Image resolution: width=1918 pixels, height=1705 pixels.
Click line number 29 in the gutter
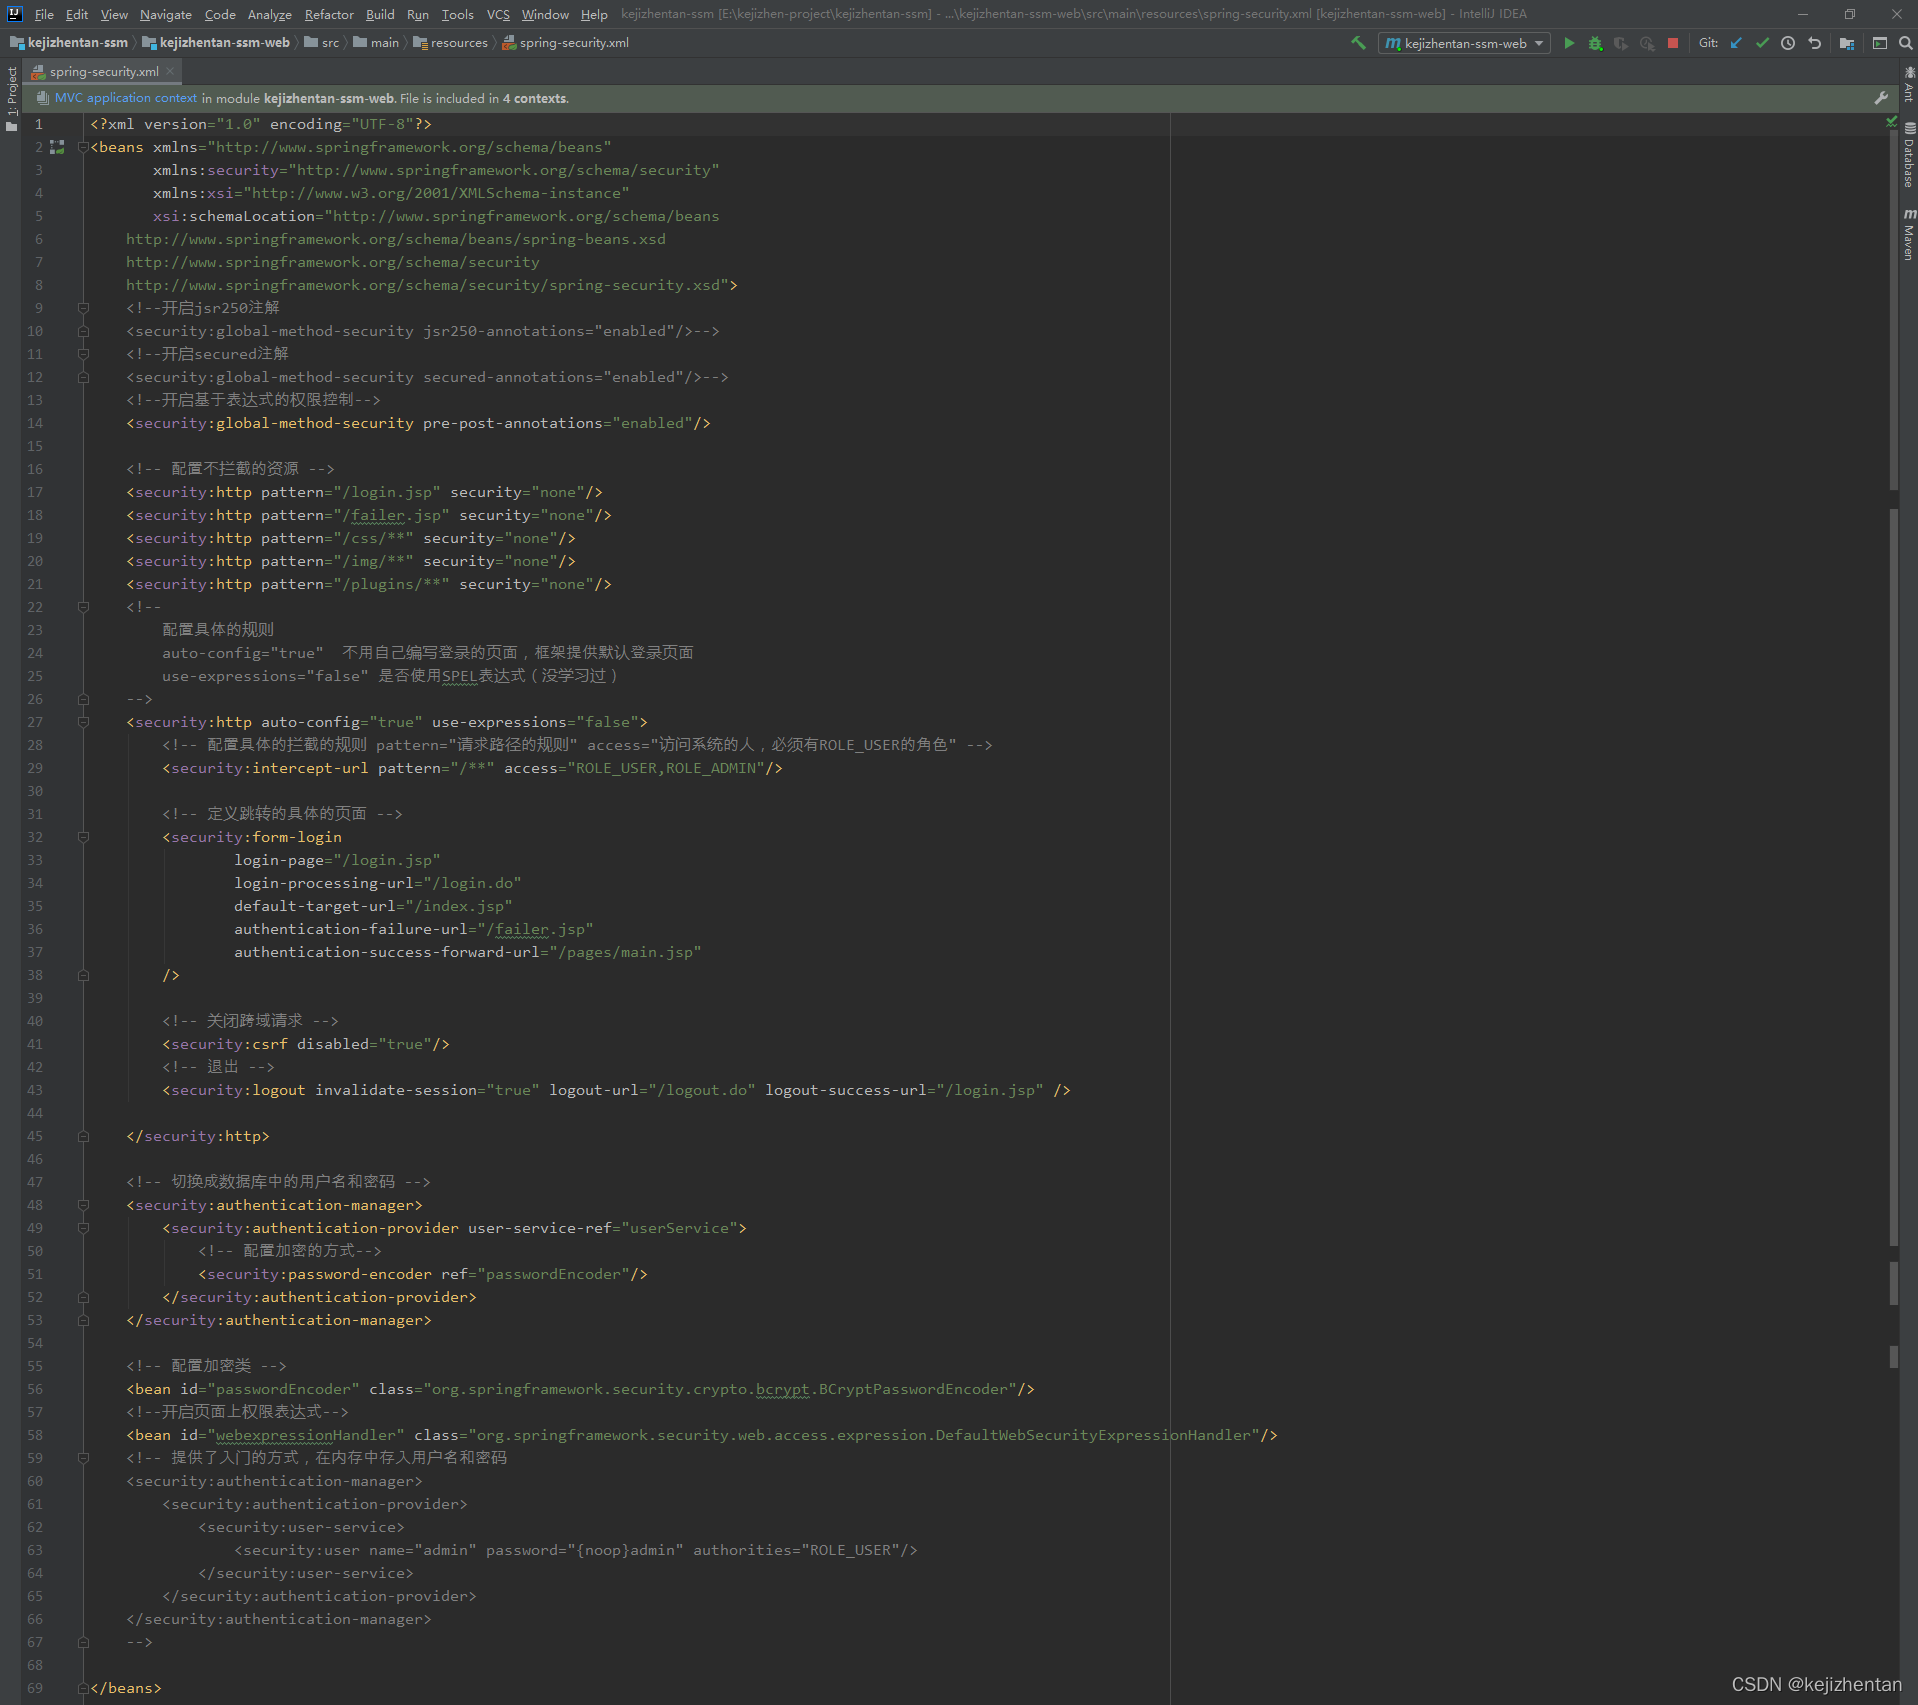pyautogui.click(x=35, y=768)
